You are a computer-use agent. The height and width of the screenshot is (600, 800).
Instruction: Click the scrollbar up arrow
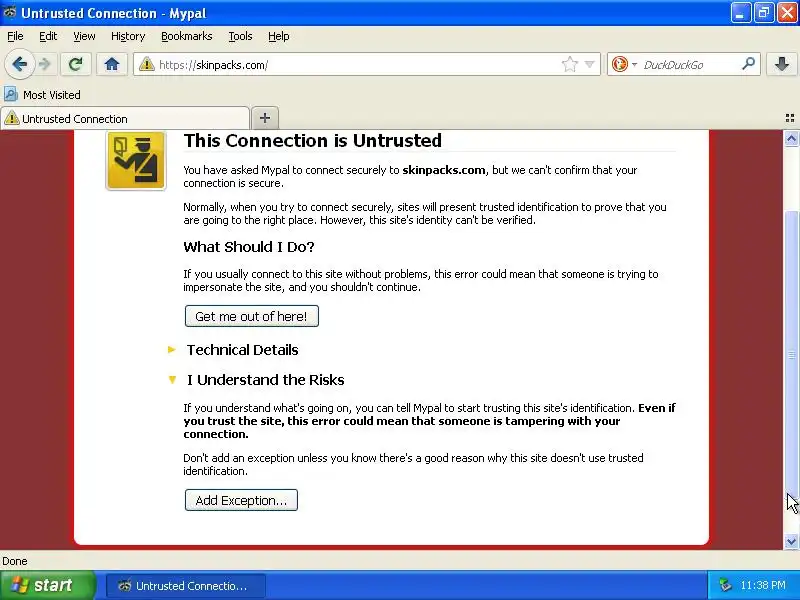(791, 138)
